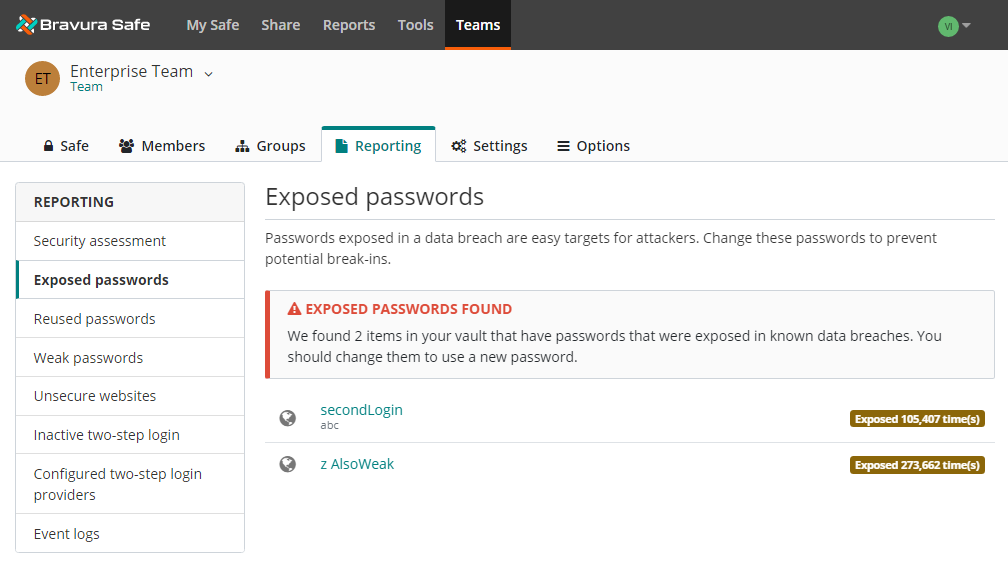Open Weak passwords report
Screen dimensions: 1008x570
coord(130,358)
